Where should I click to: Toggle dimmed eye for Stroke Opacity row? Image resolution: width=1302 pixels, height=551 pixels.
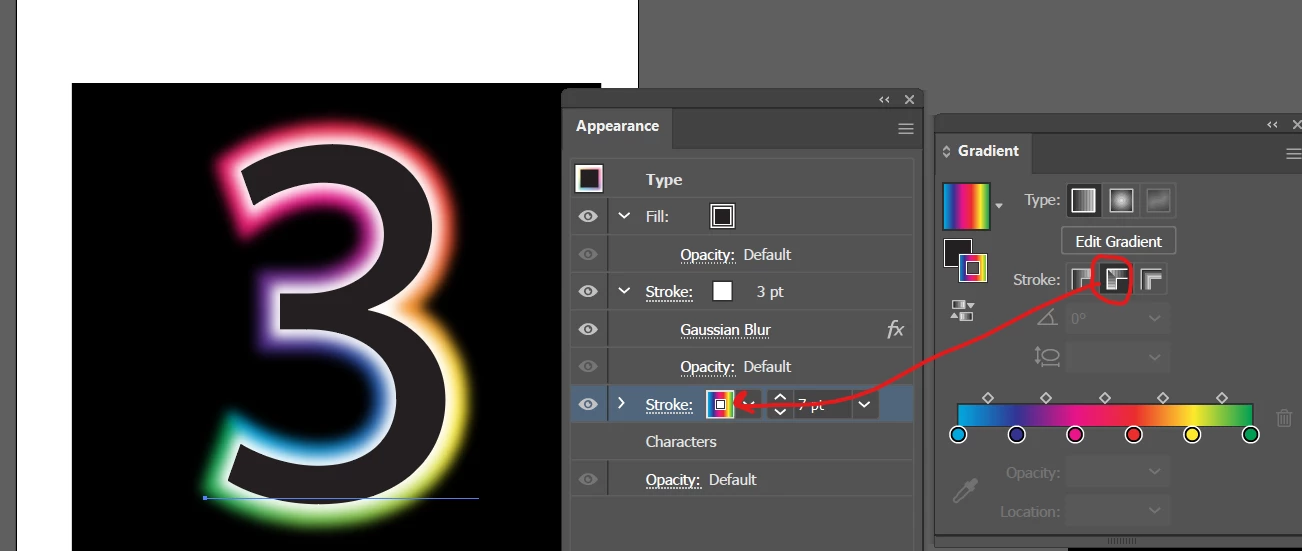(589, 366)
